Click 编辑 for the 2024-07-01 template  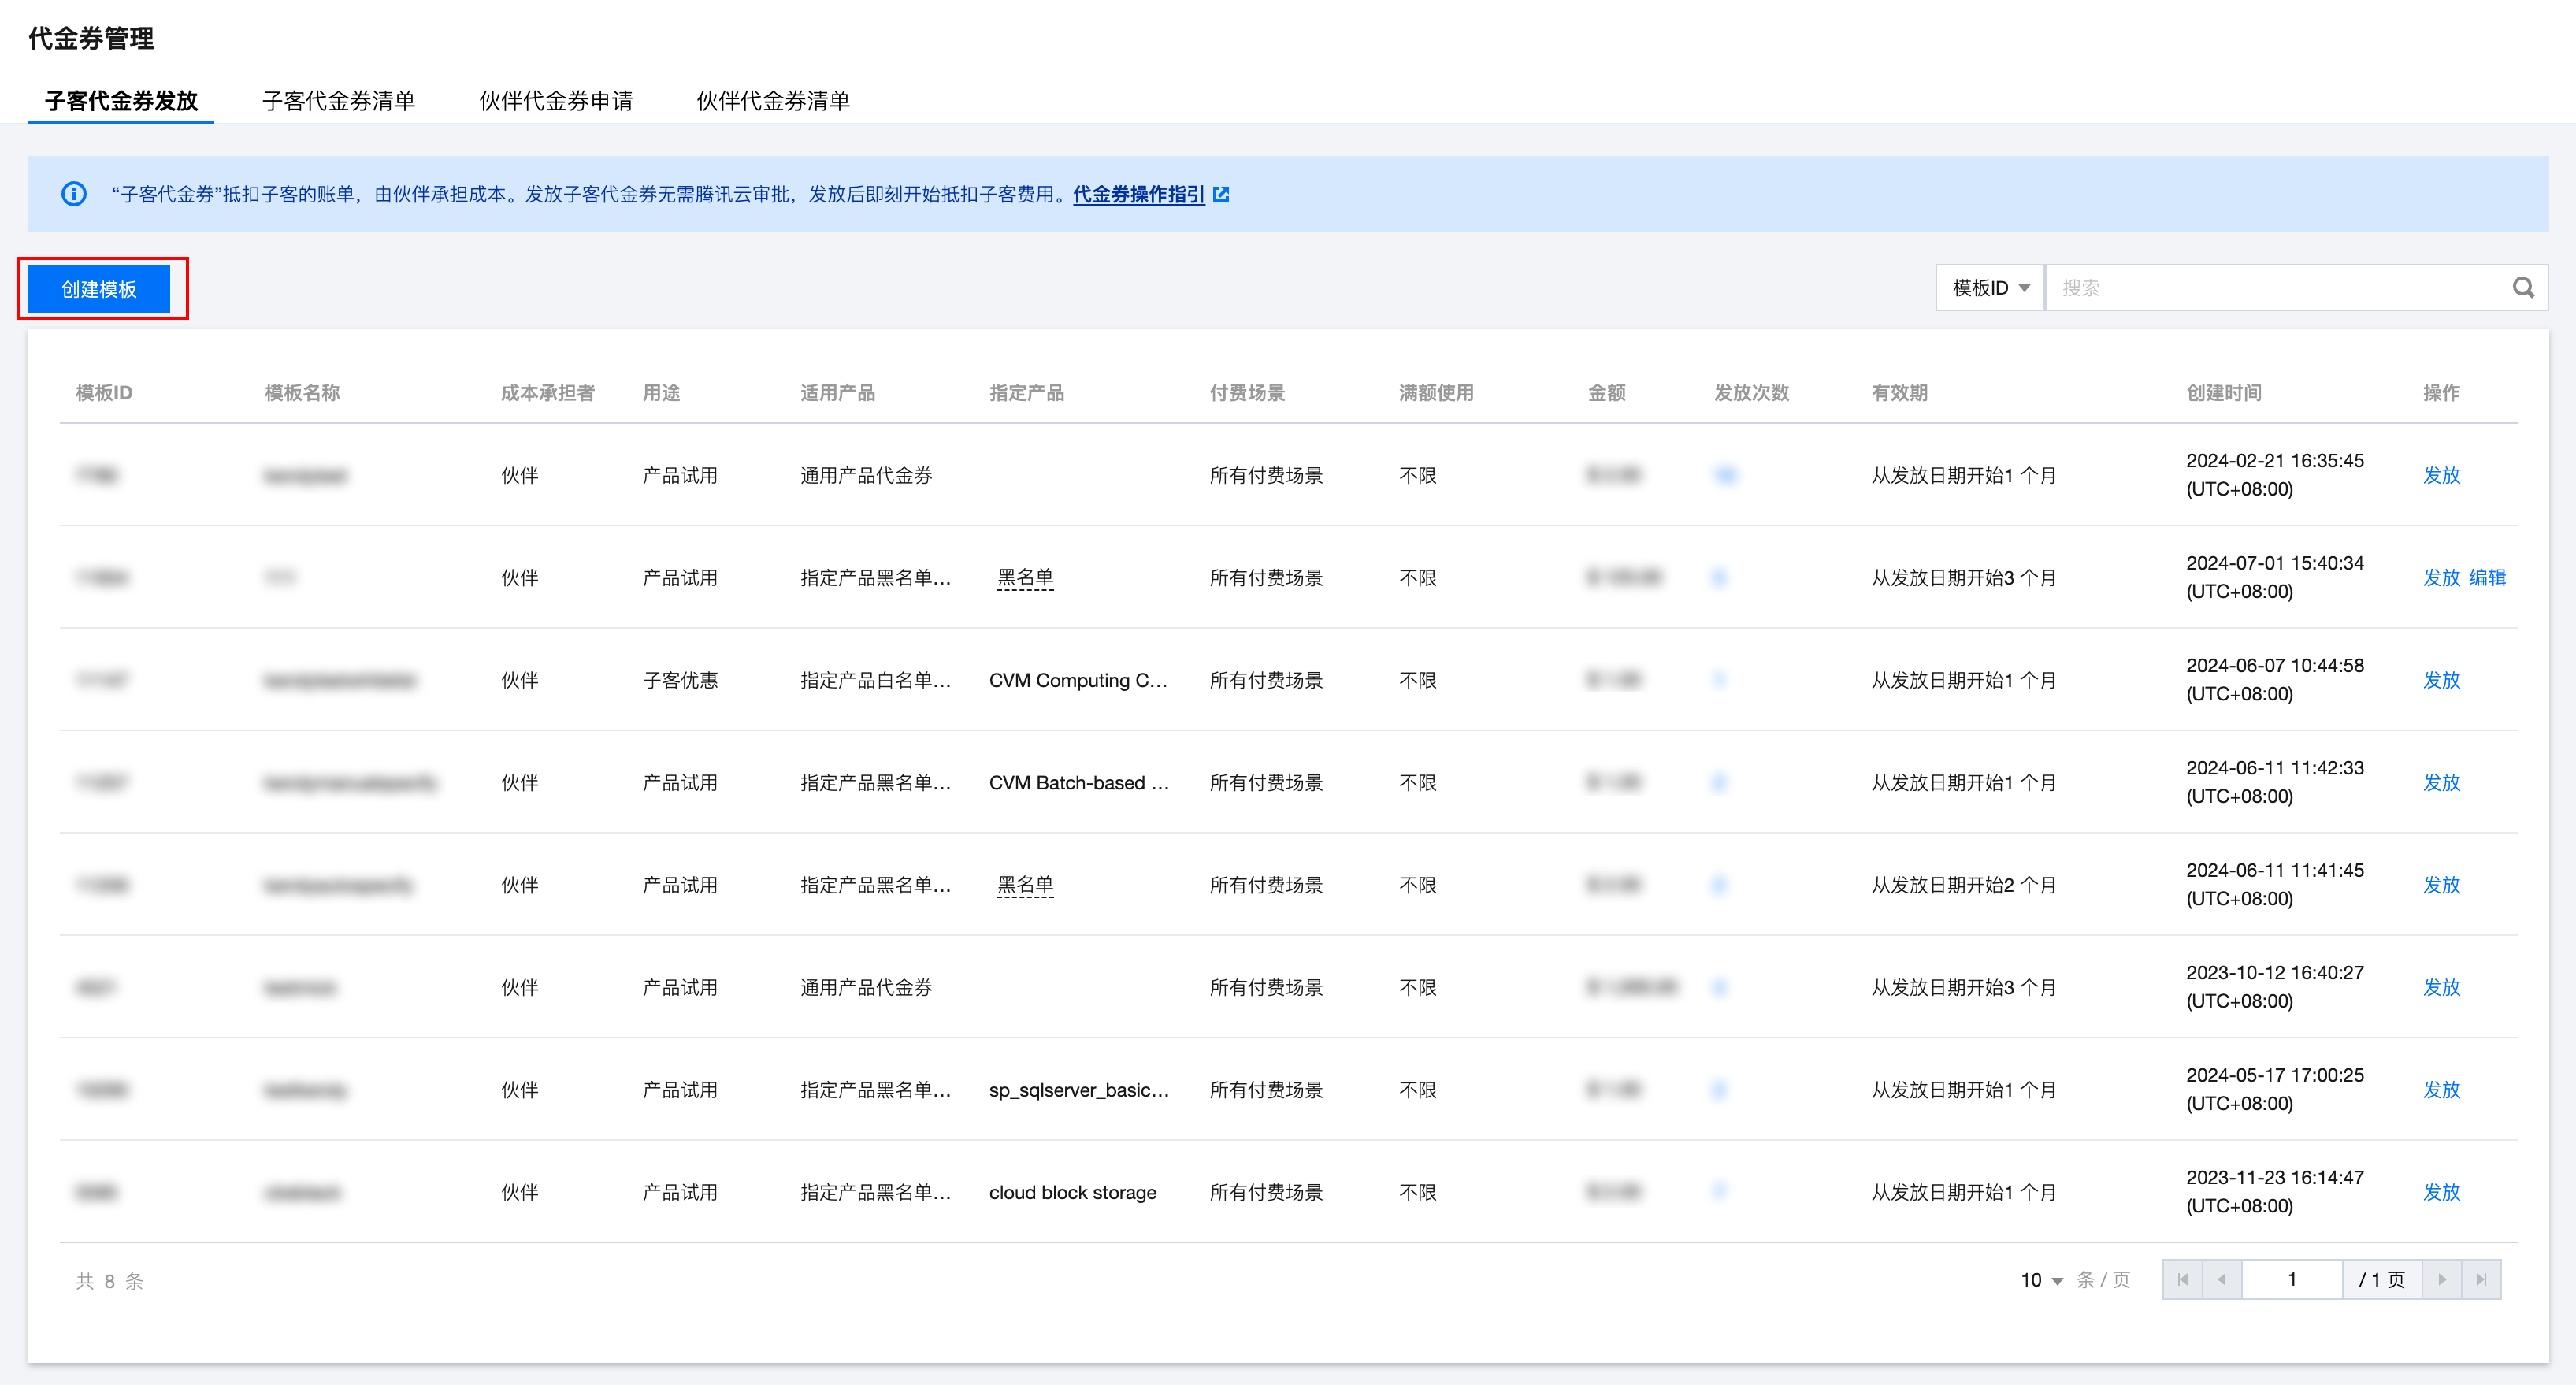tap(2487, 577)
